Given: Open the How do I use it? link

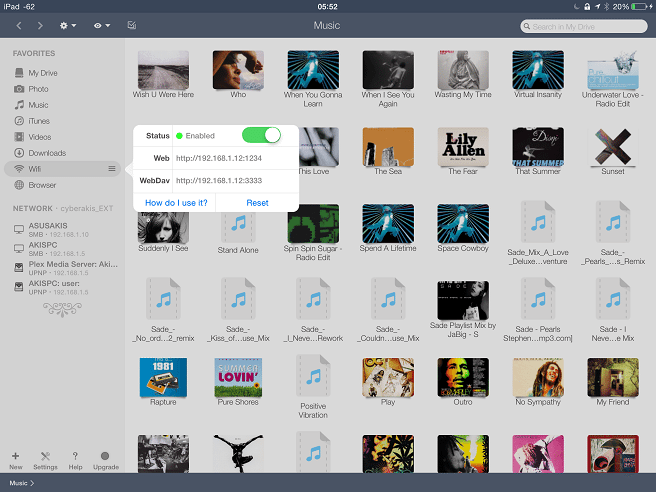Looking at the screenshot, I should click(176, 203).
